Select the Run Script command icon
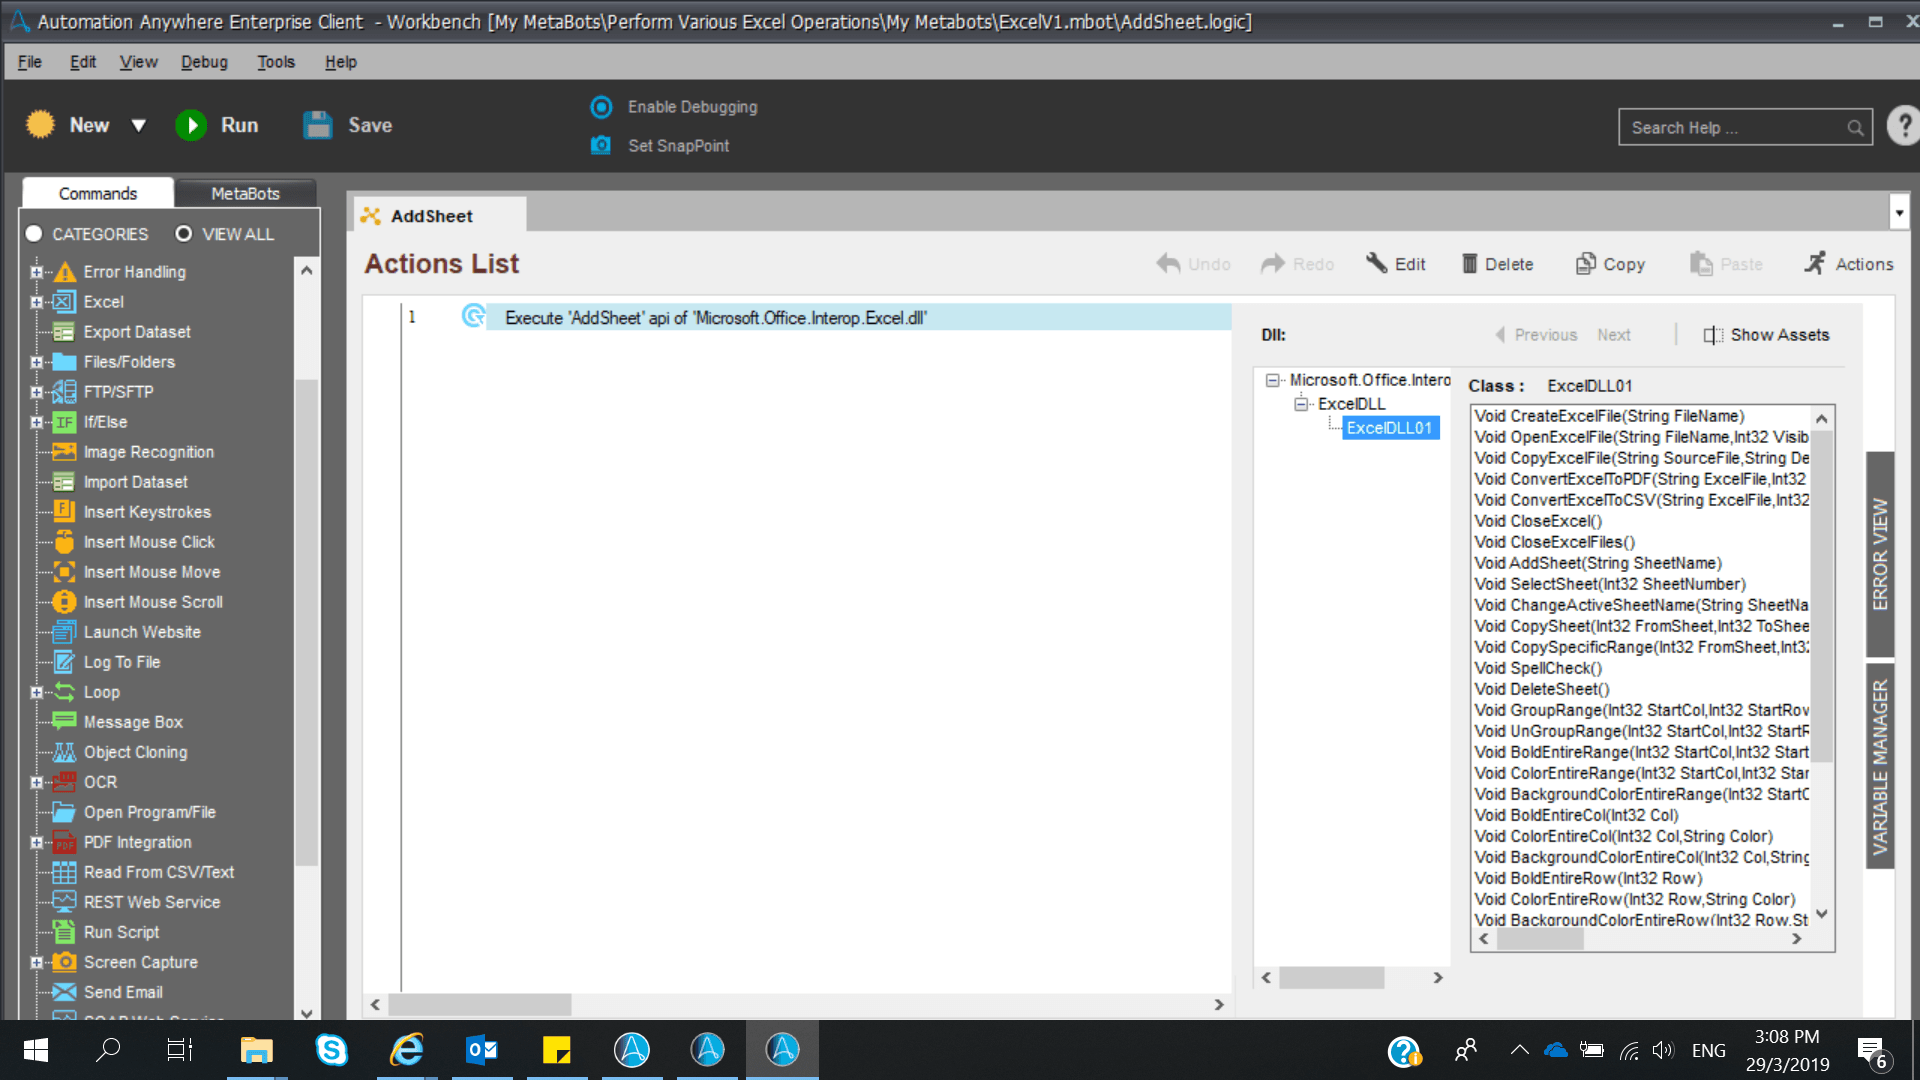This screenshot has height=1080, width=1920. (x=64, y=932)
